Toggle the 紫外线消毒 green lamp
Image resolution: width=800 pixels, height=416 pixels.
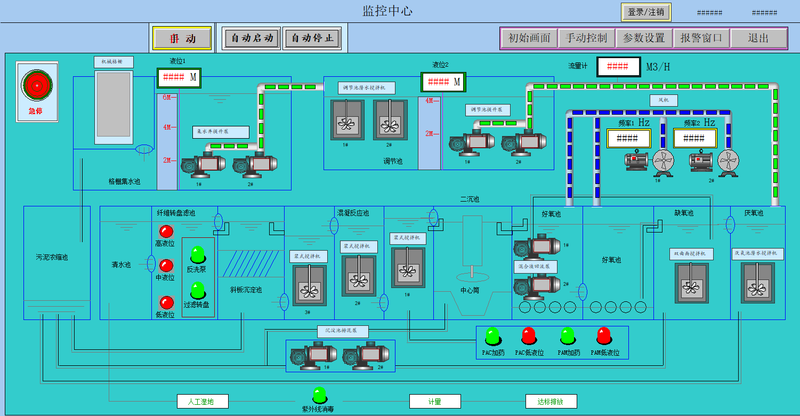tap(319, 395)
